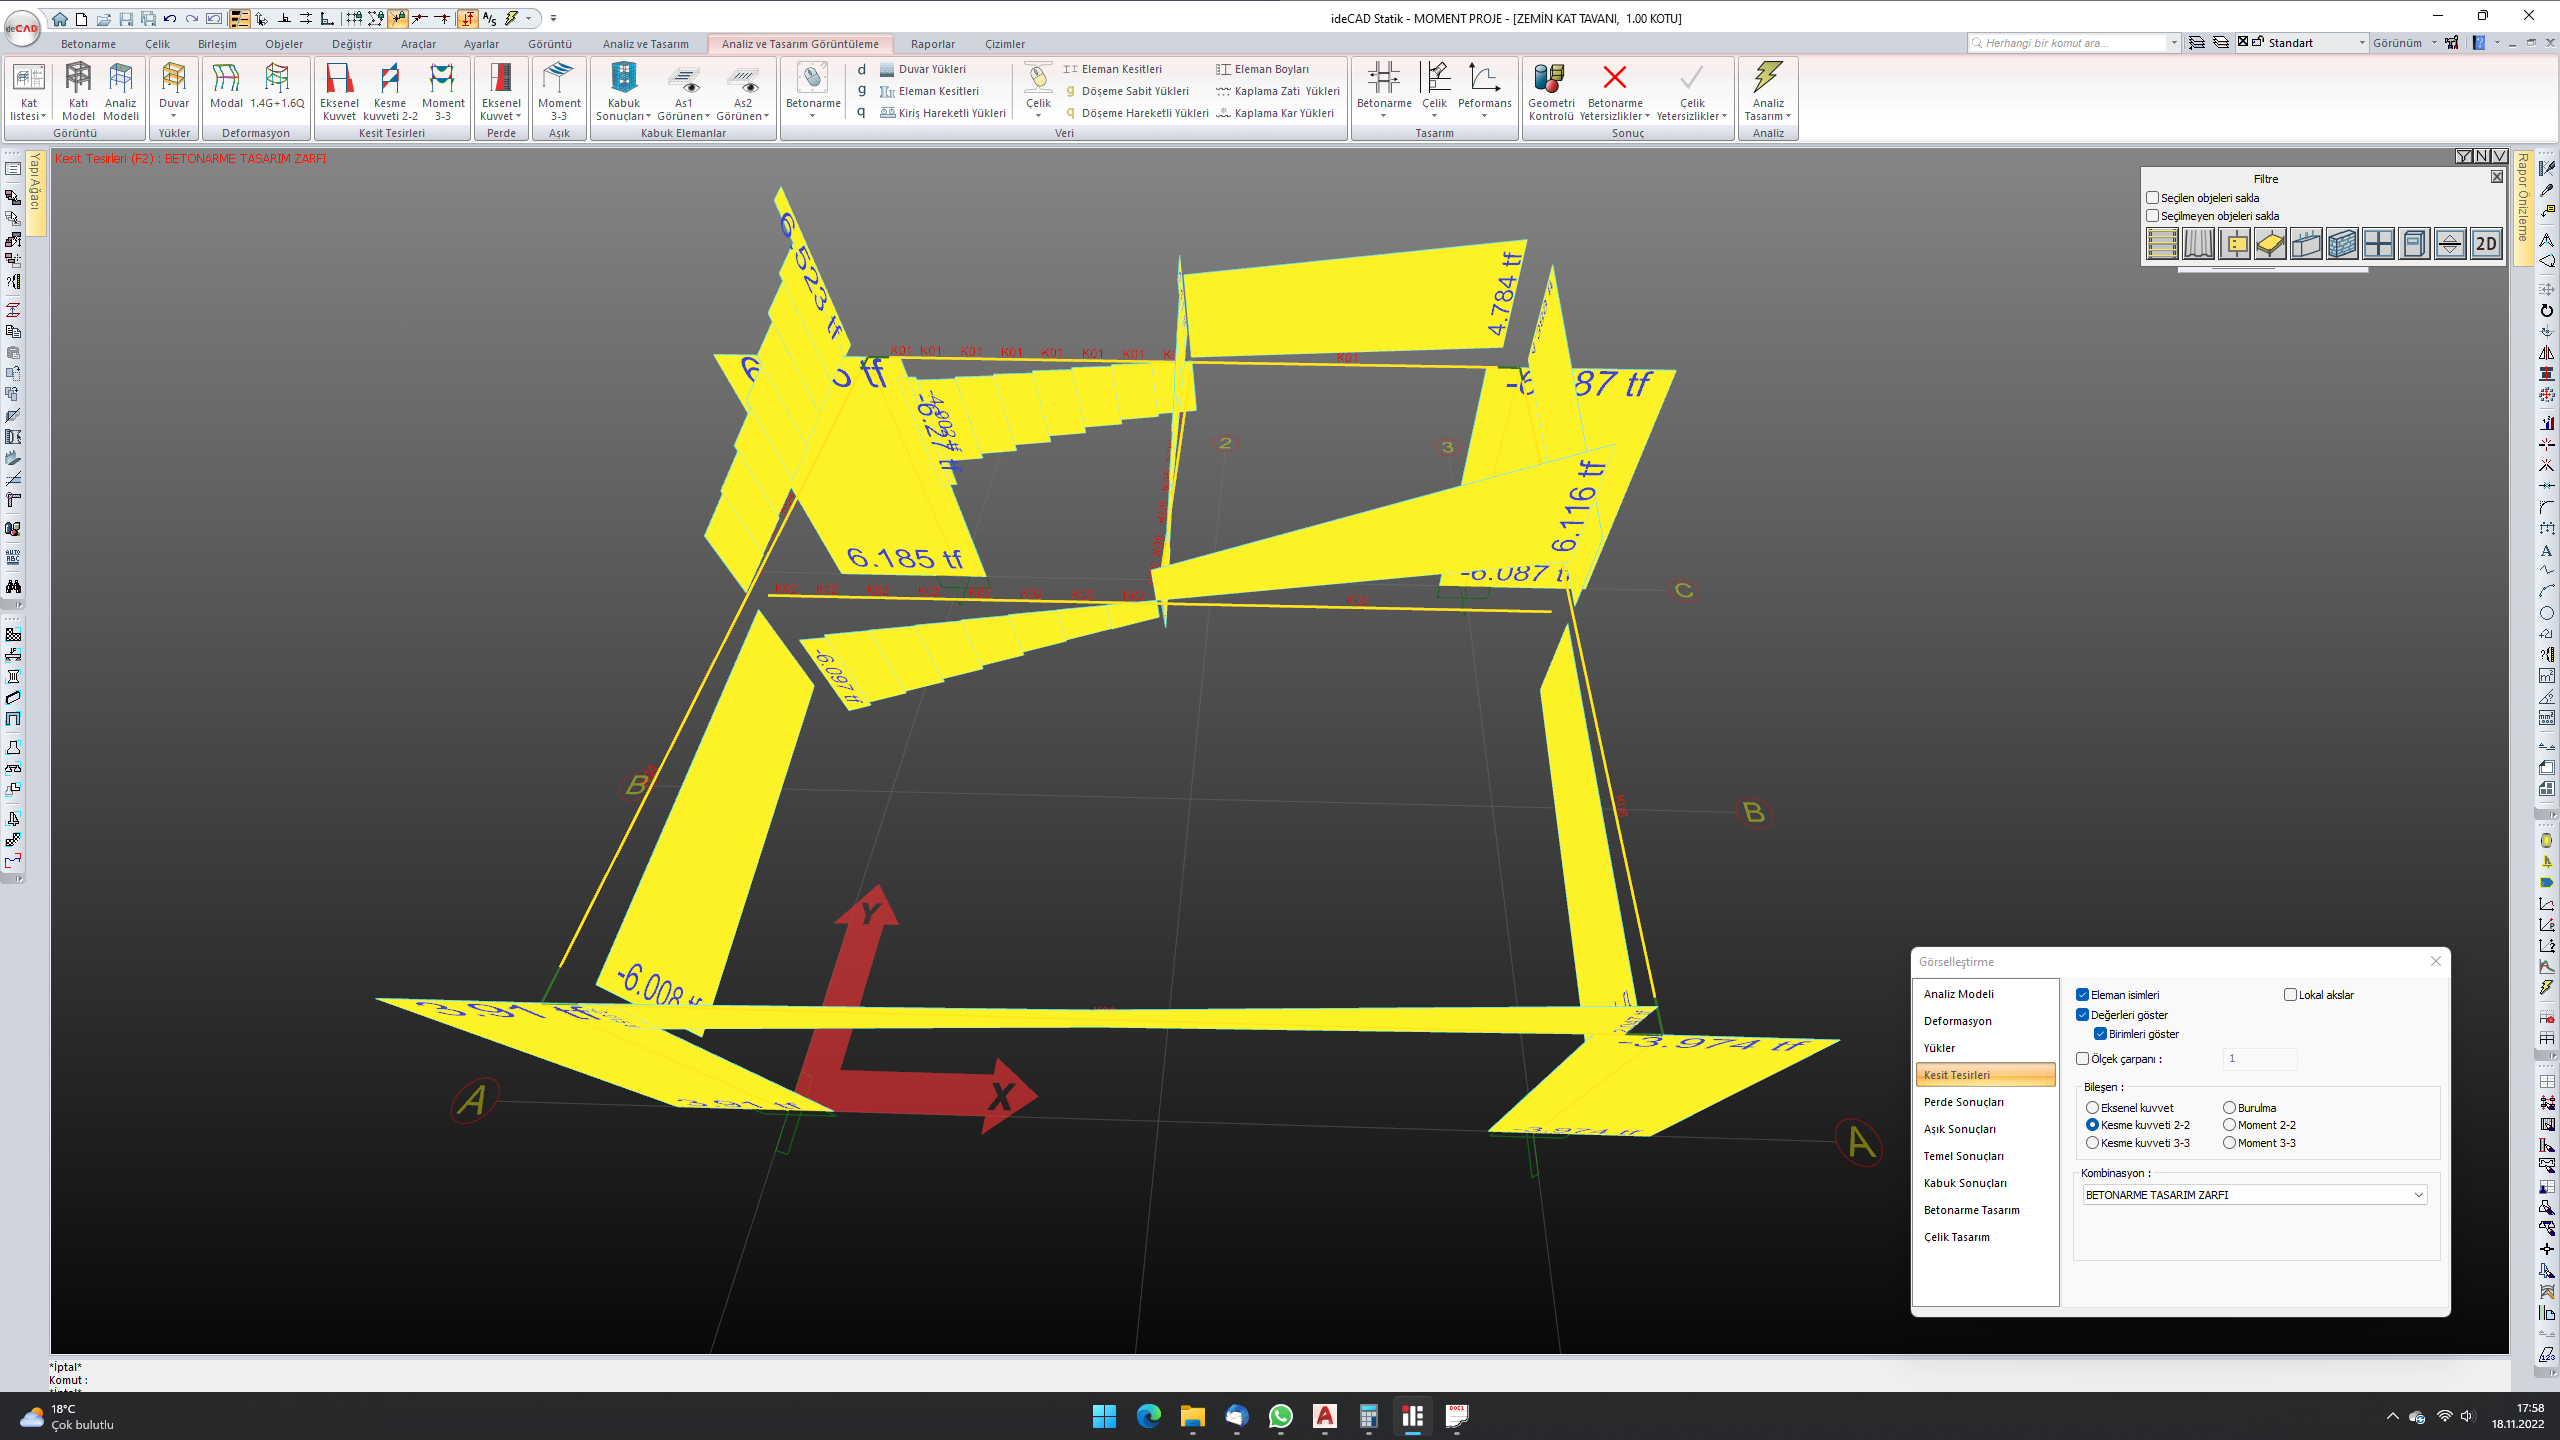
Task: Display Moment 3-3 section forces
Action: coord(443,91)
